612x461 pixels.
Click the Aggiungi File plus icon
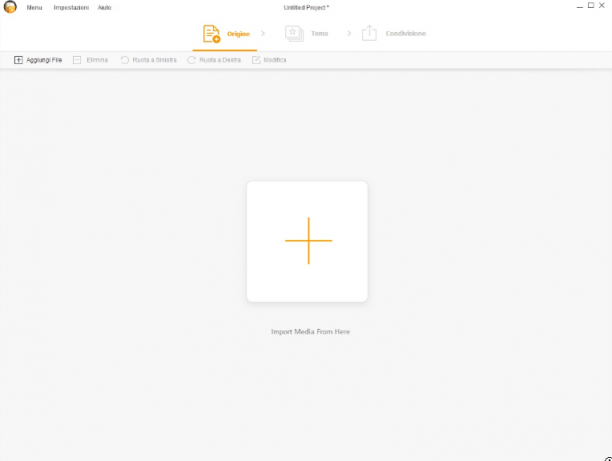pos(18,60)
